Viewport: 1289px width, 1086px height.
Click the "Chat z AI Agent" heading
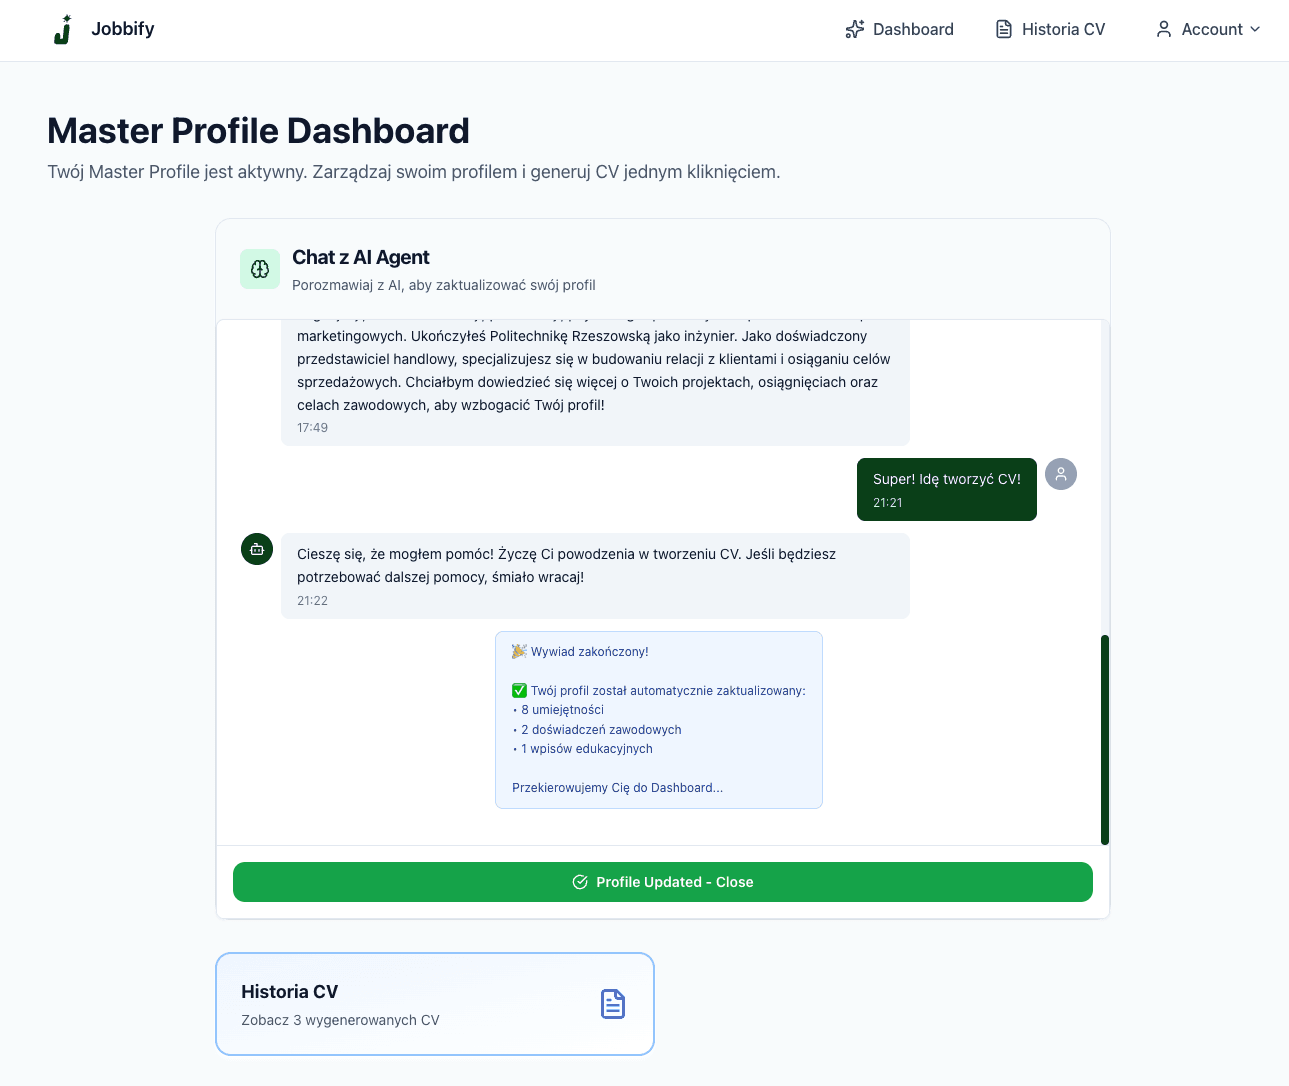pos(360,258)
